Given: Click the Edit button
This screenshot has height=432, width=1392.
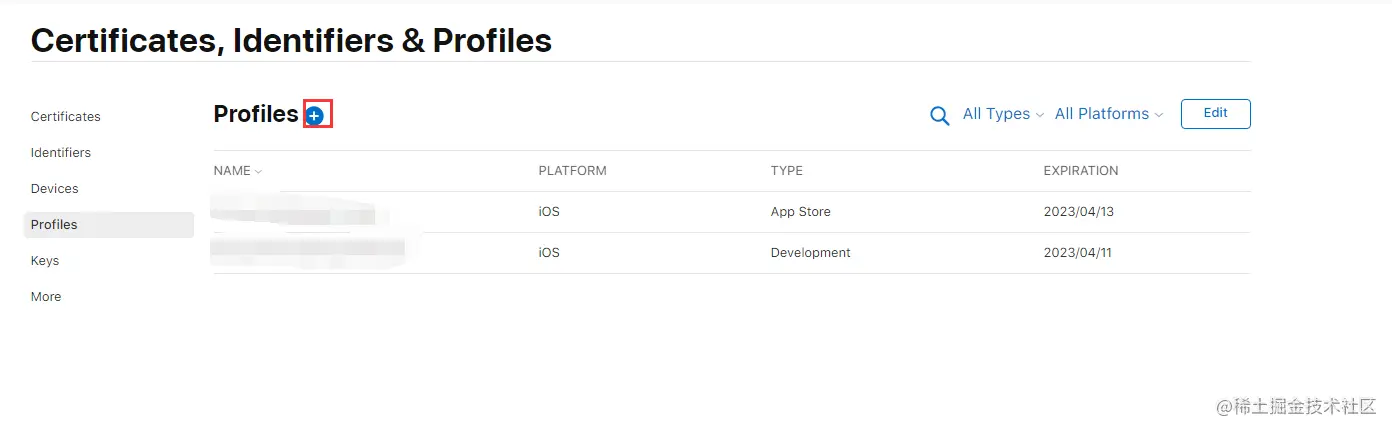Looking at the screenshot, I should (1215, 114).
